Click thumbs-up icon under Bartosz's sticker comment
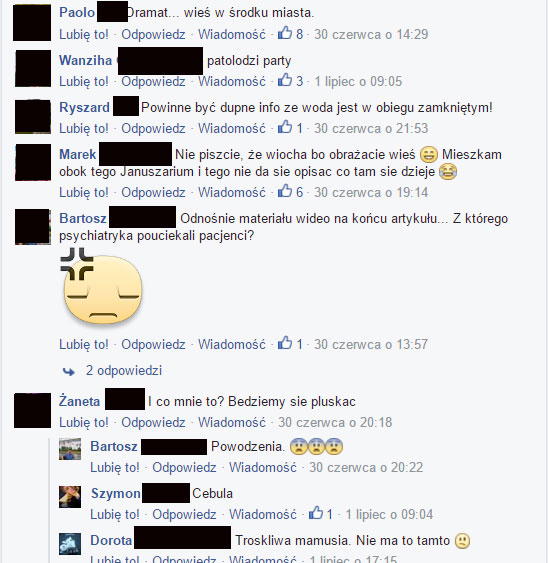This screenshot has height=563, width=548. click(x=285, y=343)
